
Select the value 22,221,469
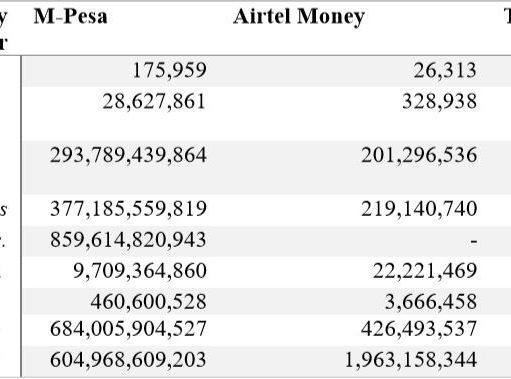[x=425, y=271]
